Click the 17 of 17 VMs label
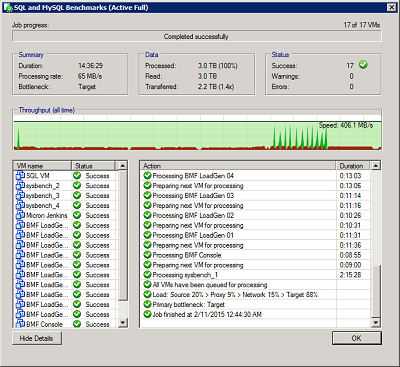The width and height of the screenshot is (400, 367). pos(362,25)
